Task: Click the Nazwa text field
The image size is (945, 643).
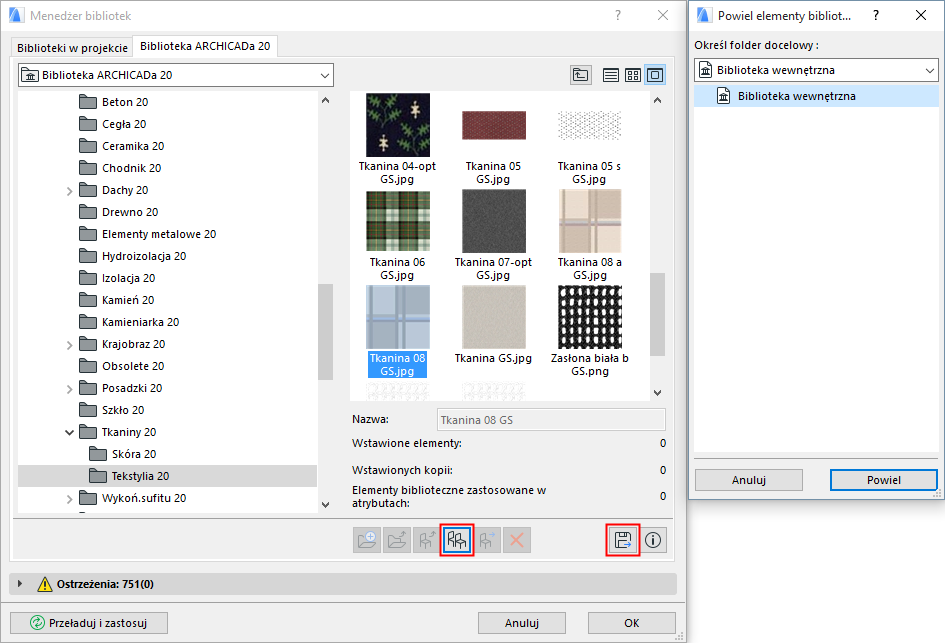Action: (551, 420)
